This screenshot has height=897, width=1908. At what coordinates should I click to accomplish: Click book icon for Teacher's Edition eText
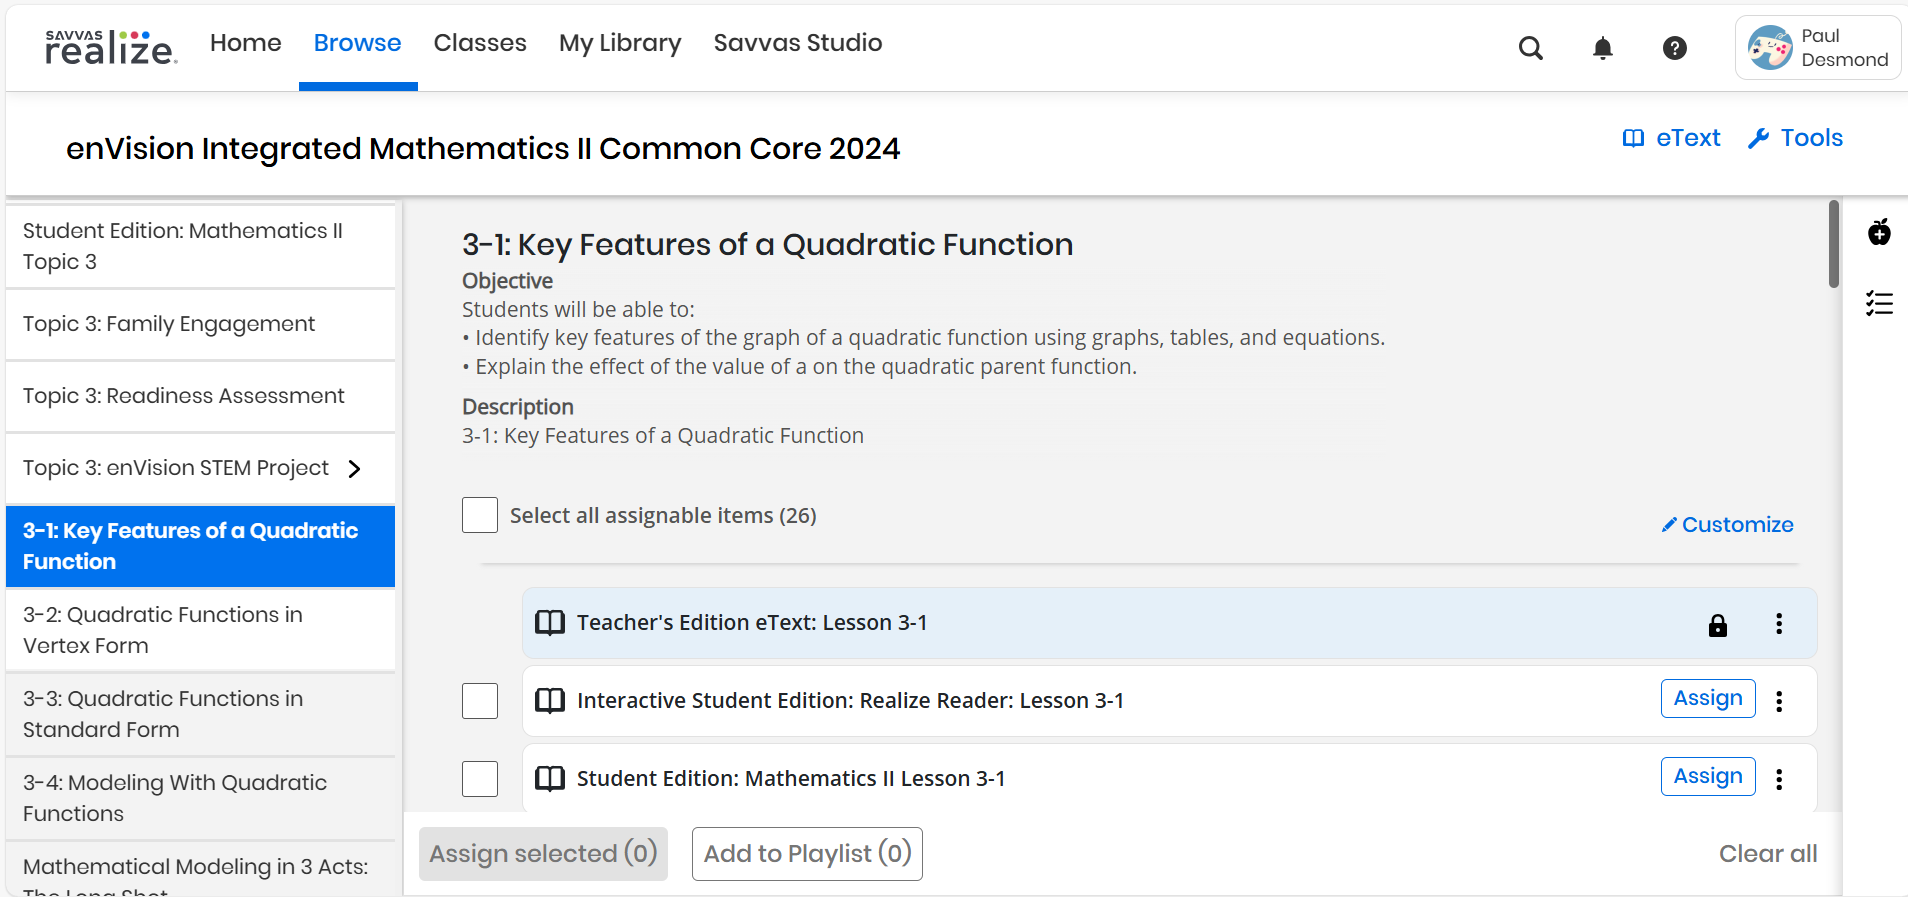point(550,623)
